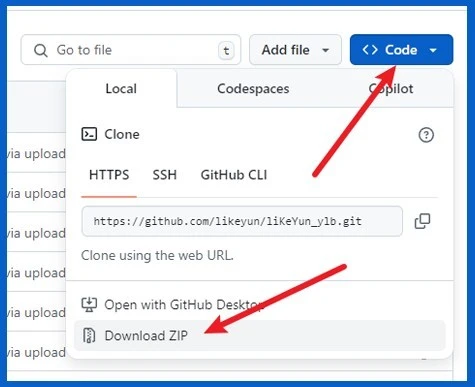This screenshot has height=387, width=475.
Task: Select the SSH clone option
Action: tap(165, 175)
